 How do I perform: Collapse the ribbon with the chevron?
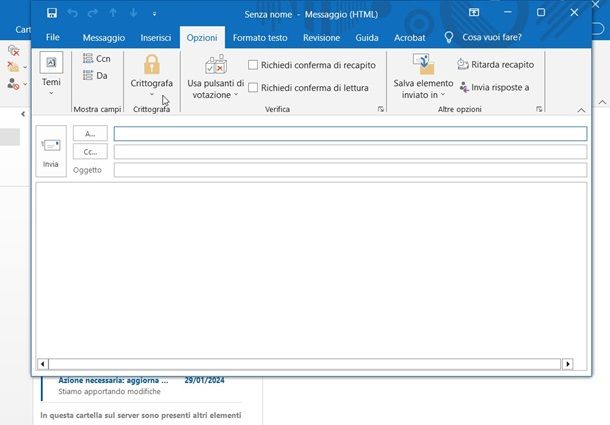pyautogui.click(x=581, y=111)
